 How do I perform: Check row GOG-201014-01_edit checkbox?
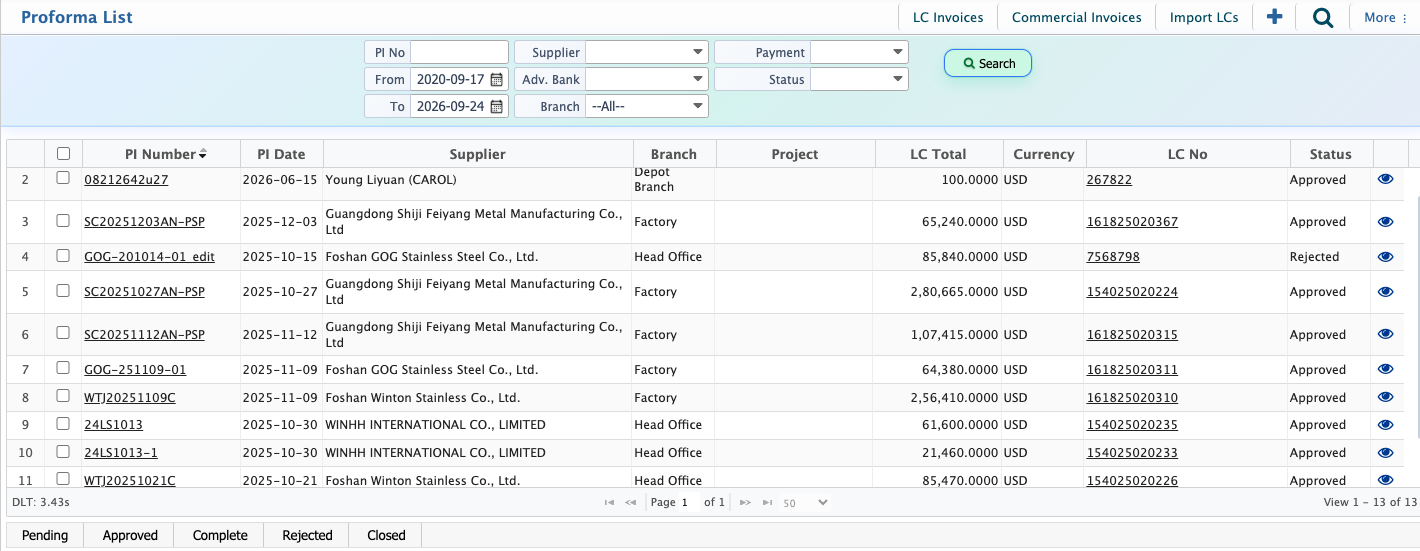click(63, 255)
